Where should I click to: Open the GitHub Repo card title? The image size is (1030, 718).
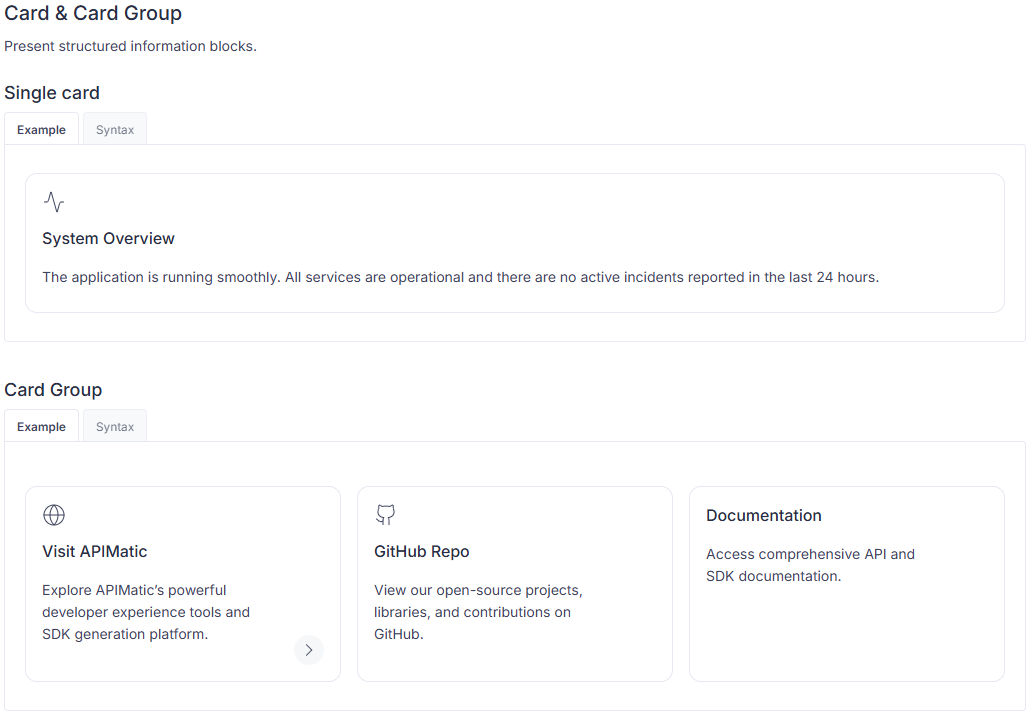click(421, 552)
